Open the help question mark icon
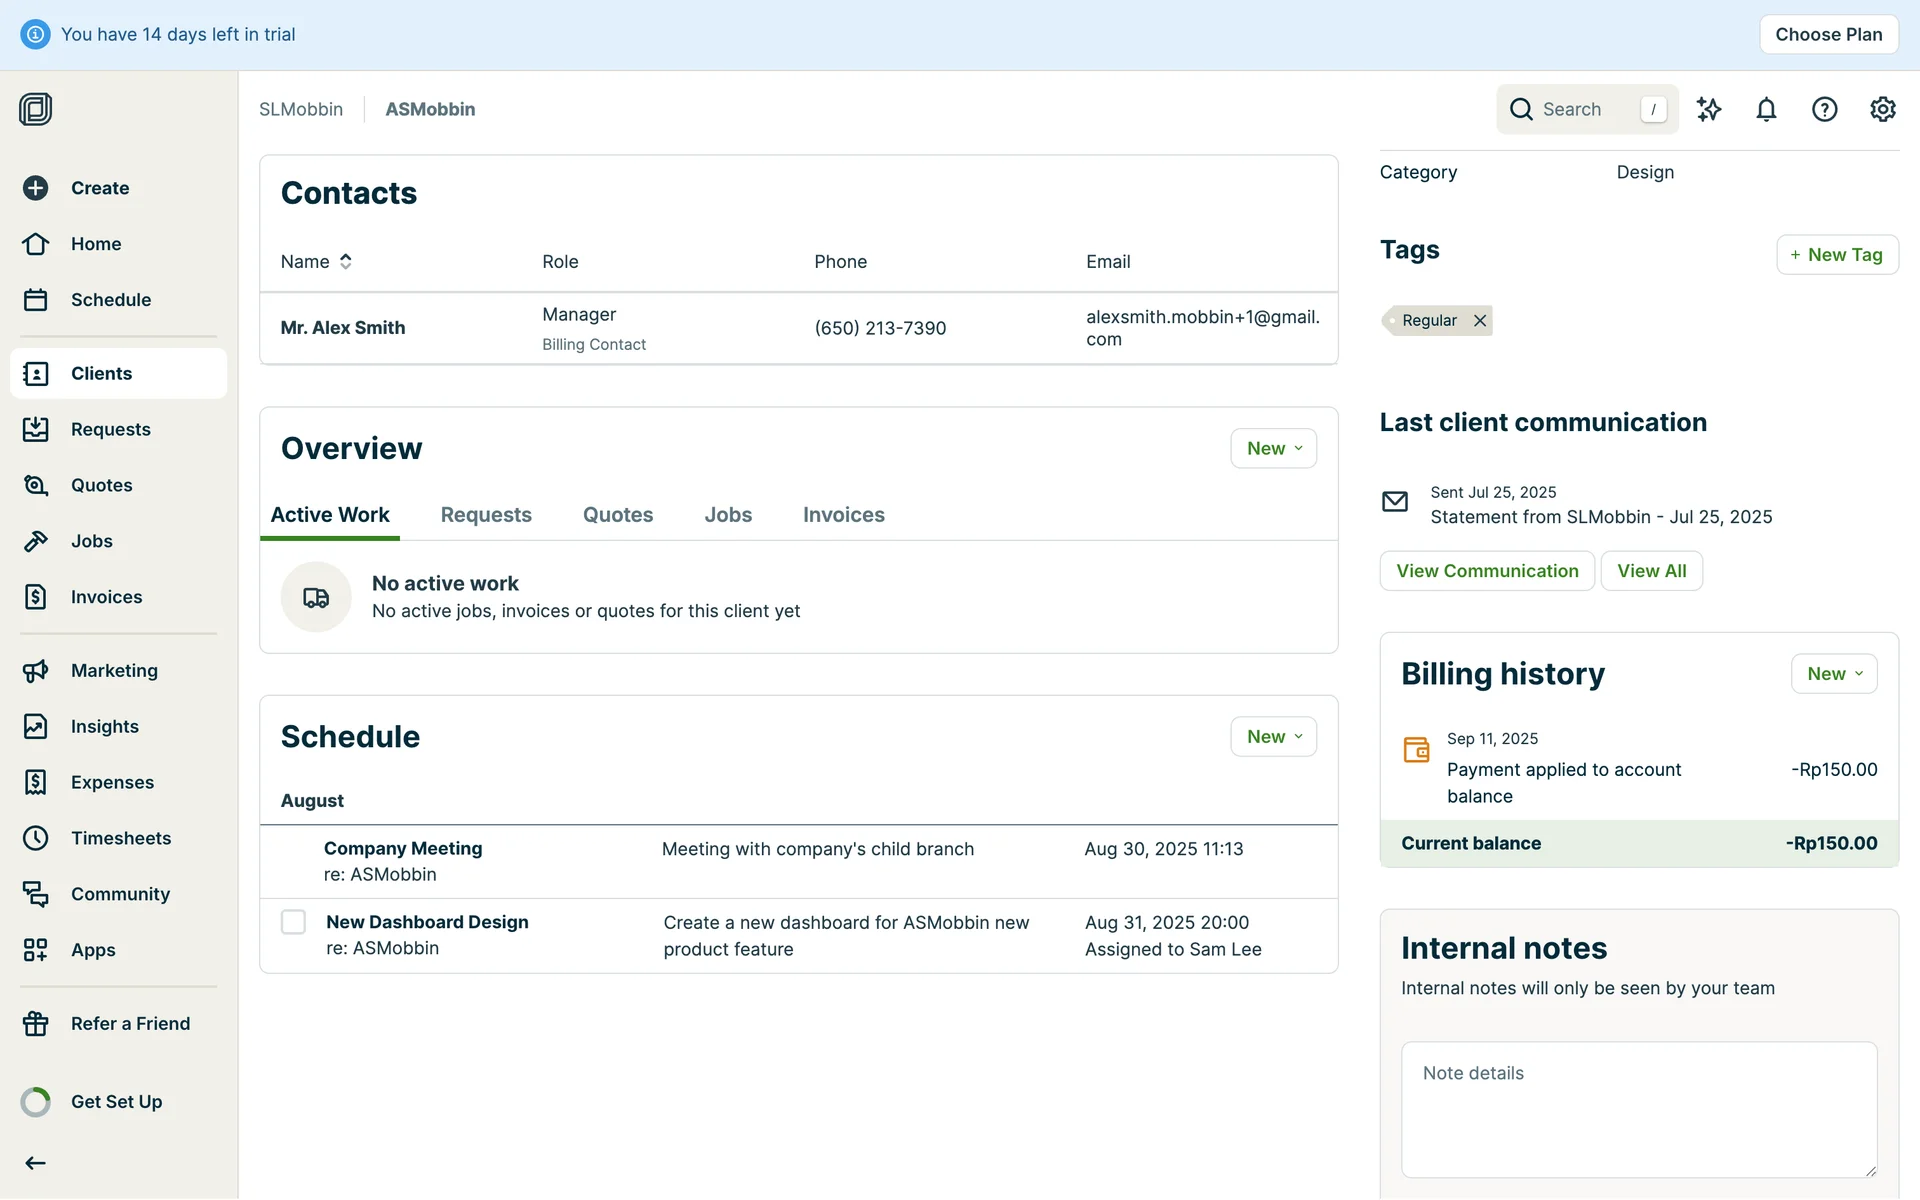The height and width of the screenshot is (1200, 1920). (1824, 109)
